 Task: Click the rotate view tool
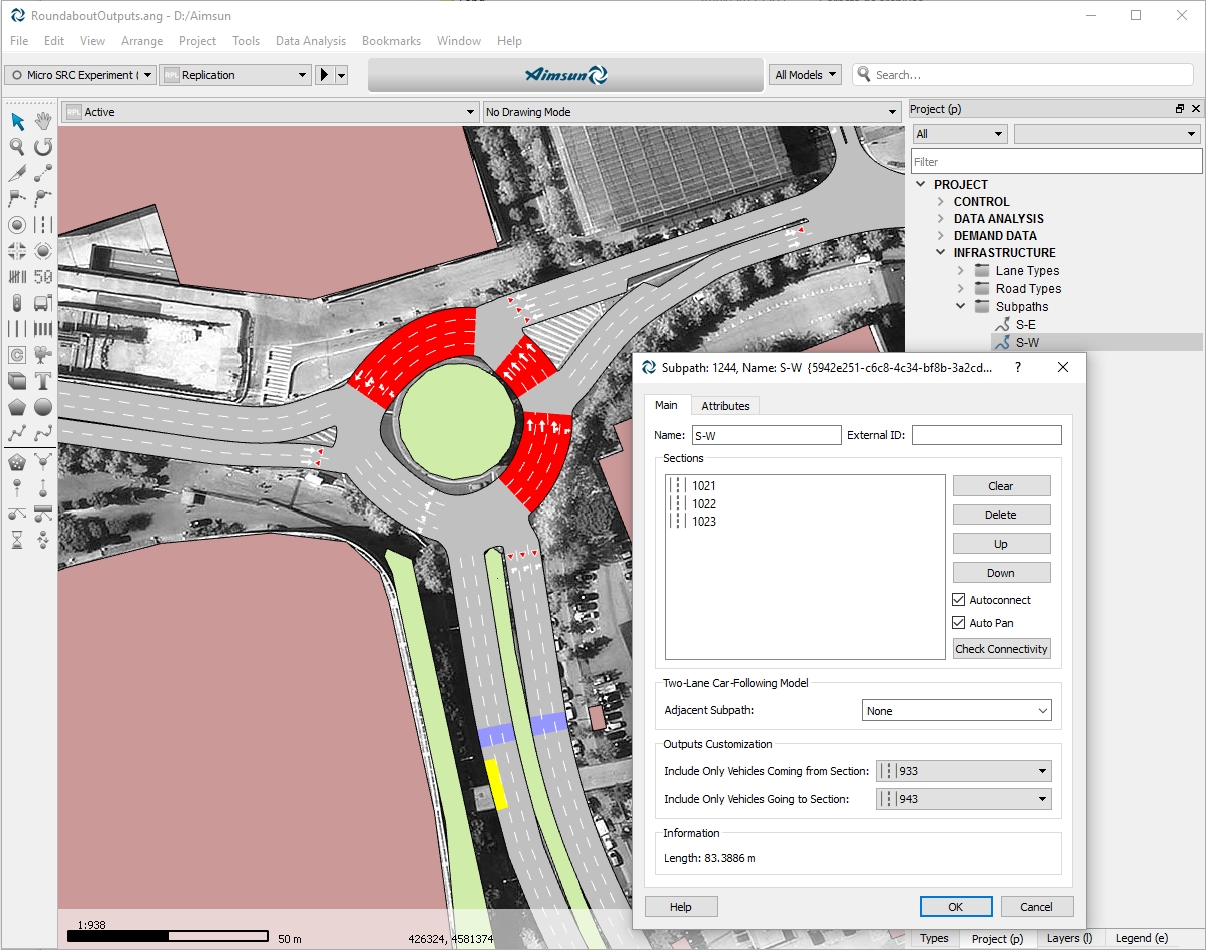(x=43, y=147)
